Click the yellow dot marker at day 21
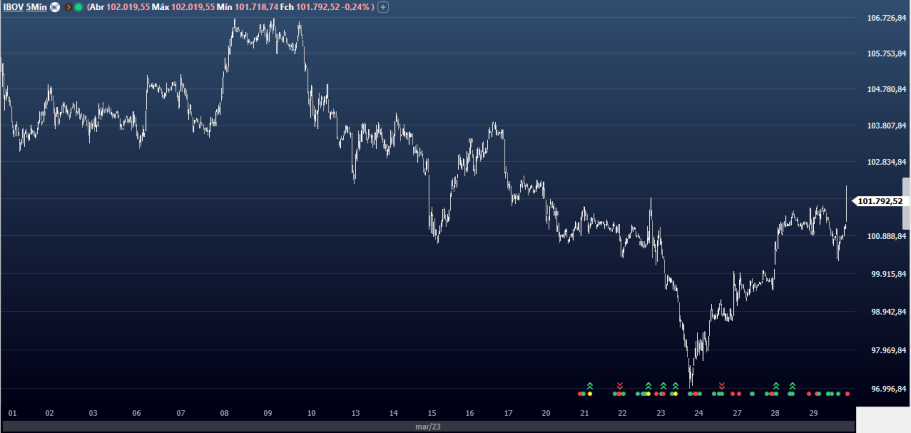 pyautogui.click(x=590, y=394)
